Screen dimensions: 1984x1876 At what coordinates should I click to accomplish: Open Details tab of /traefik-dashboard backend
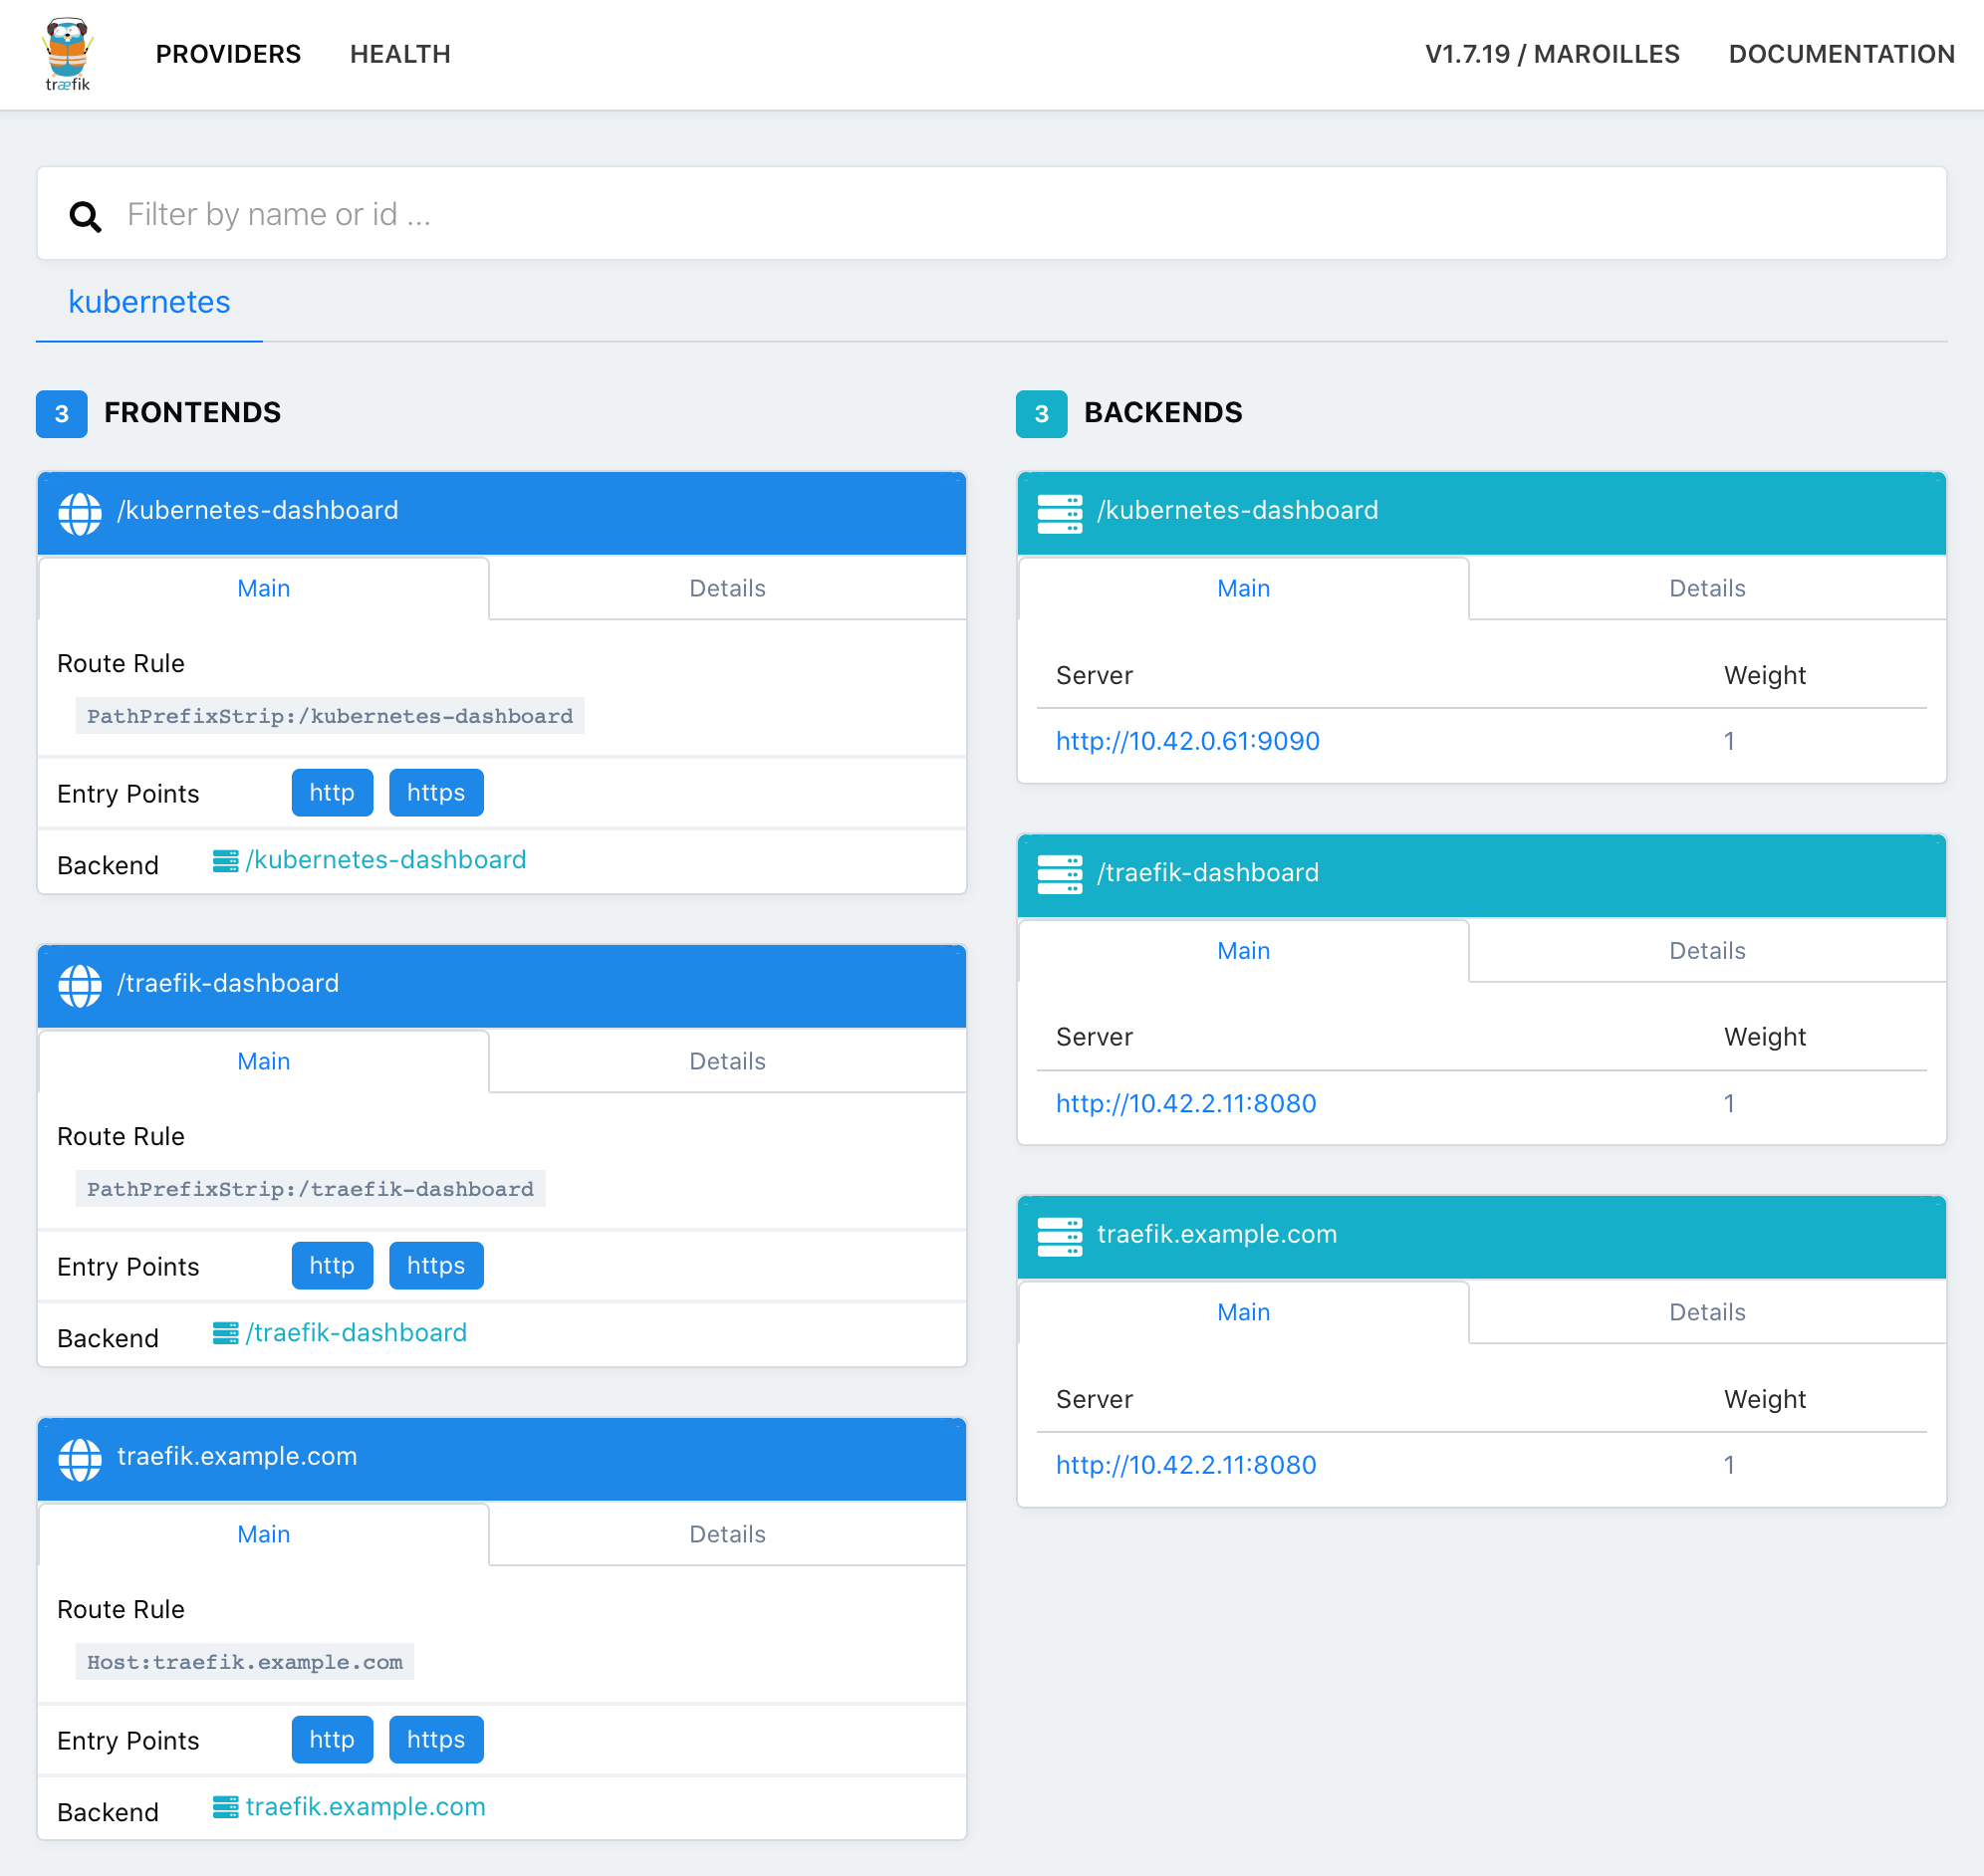point(1707,950)
